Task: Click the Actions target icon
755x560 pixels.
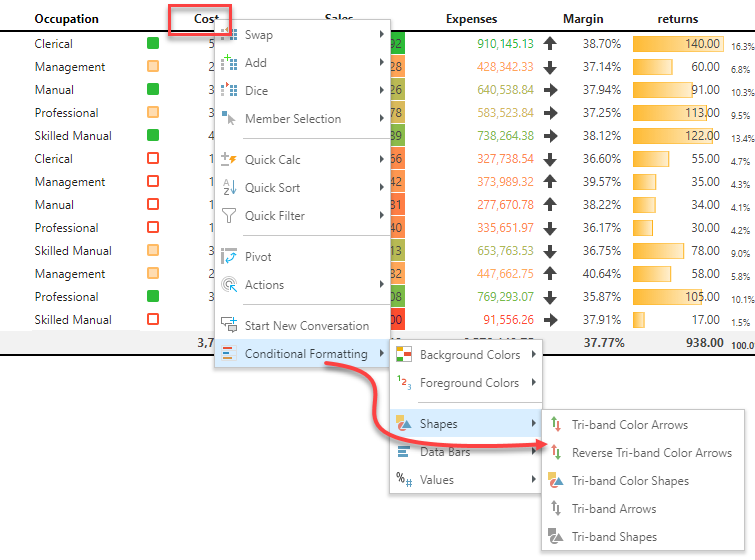Action: [x=229, y=285]
